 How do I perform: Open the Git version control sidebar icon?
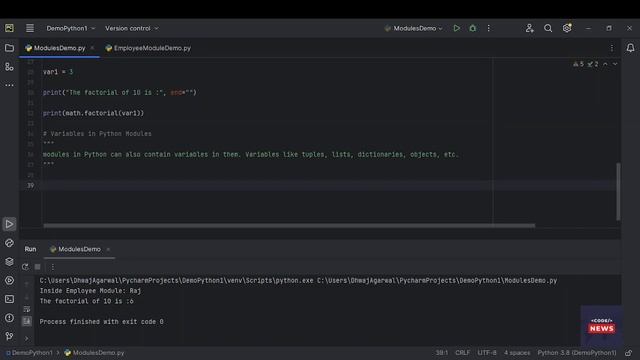[9, 336]
